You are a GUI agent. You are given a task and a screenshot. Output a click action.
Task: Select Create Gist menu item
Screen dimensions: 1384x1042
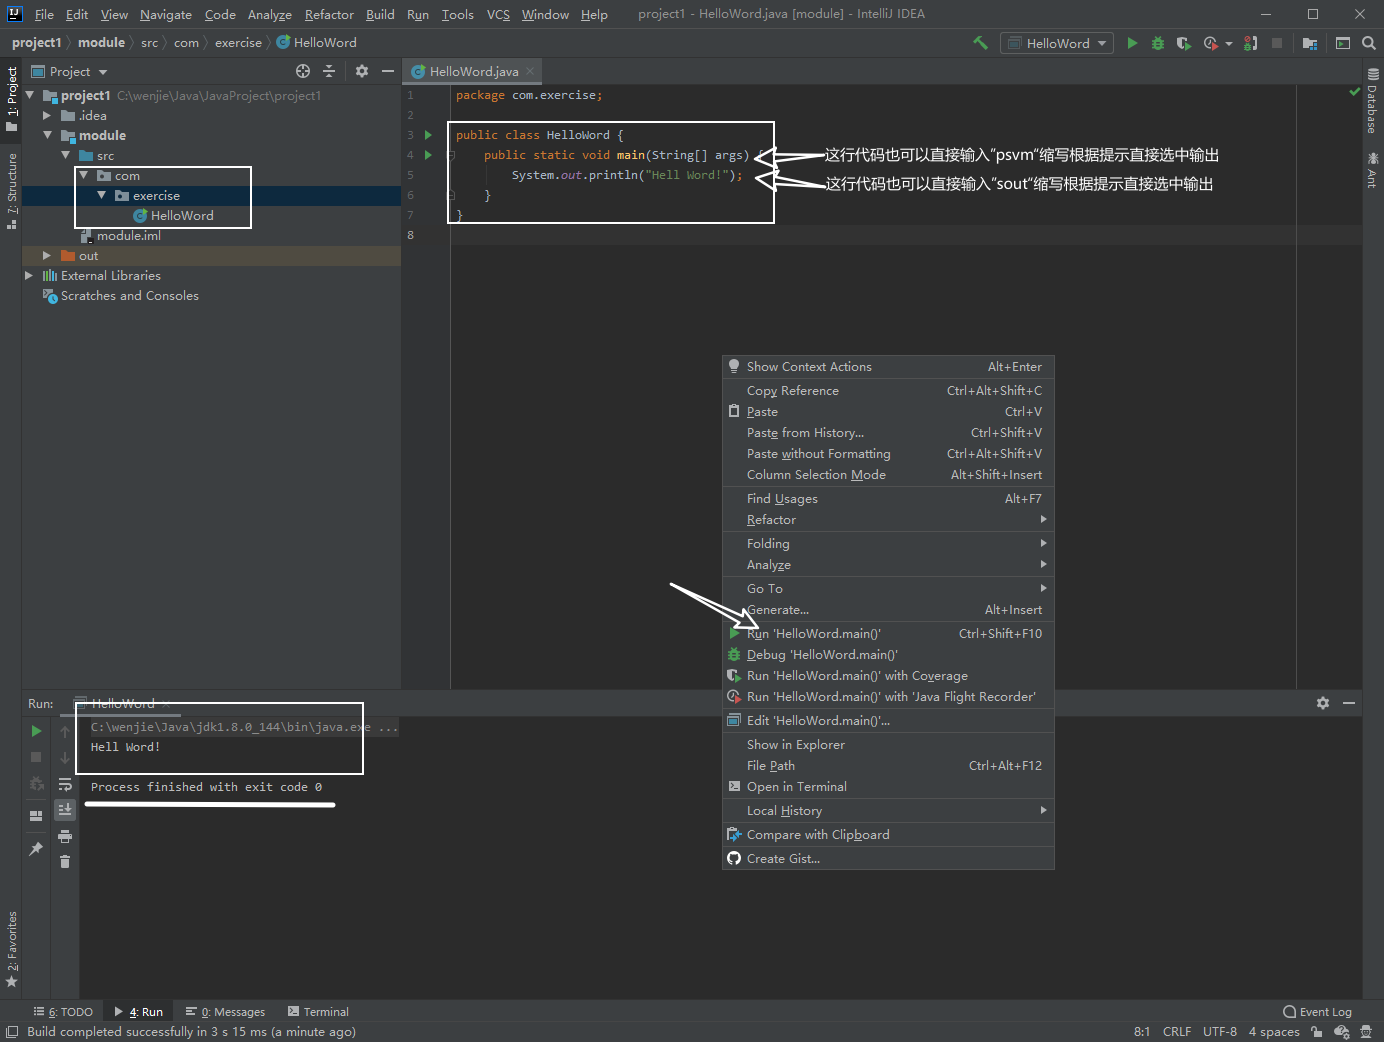click(888, 859)
